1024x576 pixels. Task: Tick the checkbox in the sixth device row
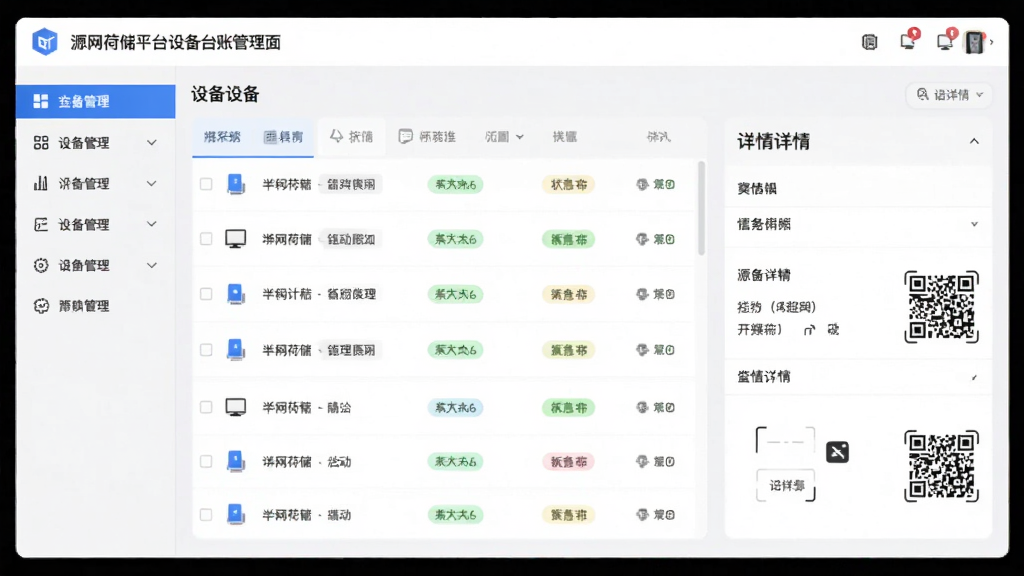pos(206,462)
